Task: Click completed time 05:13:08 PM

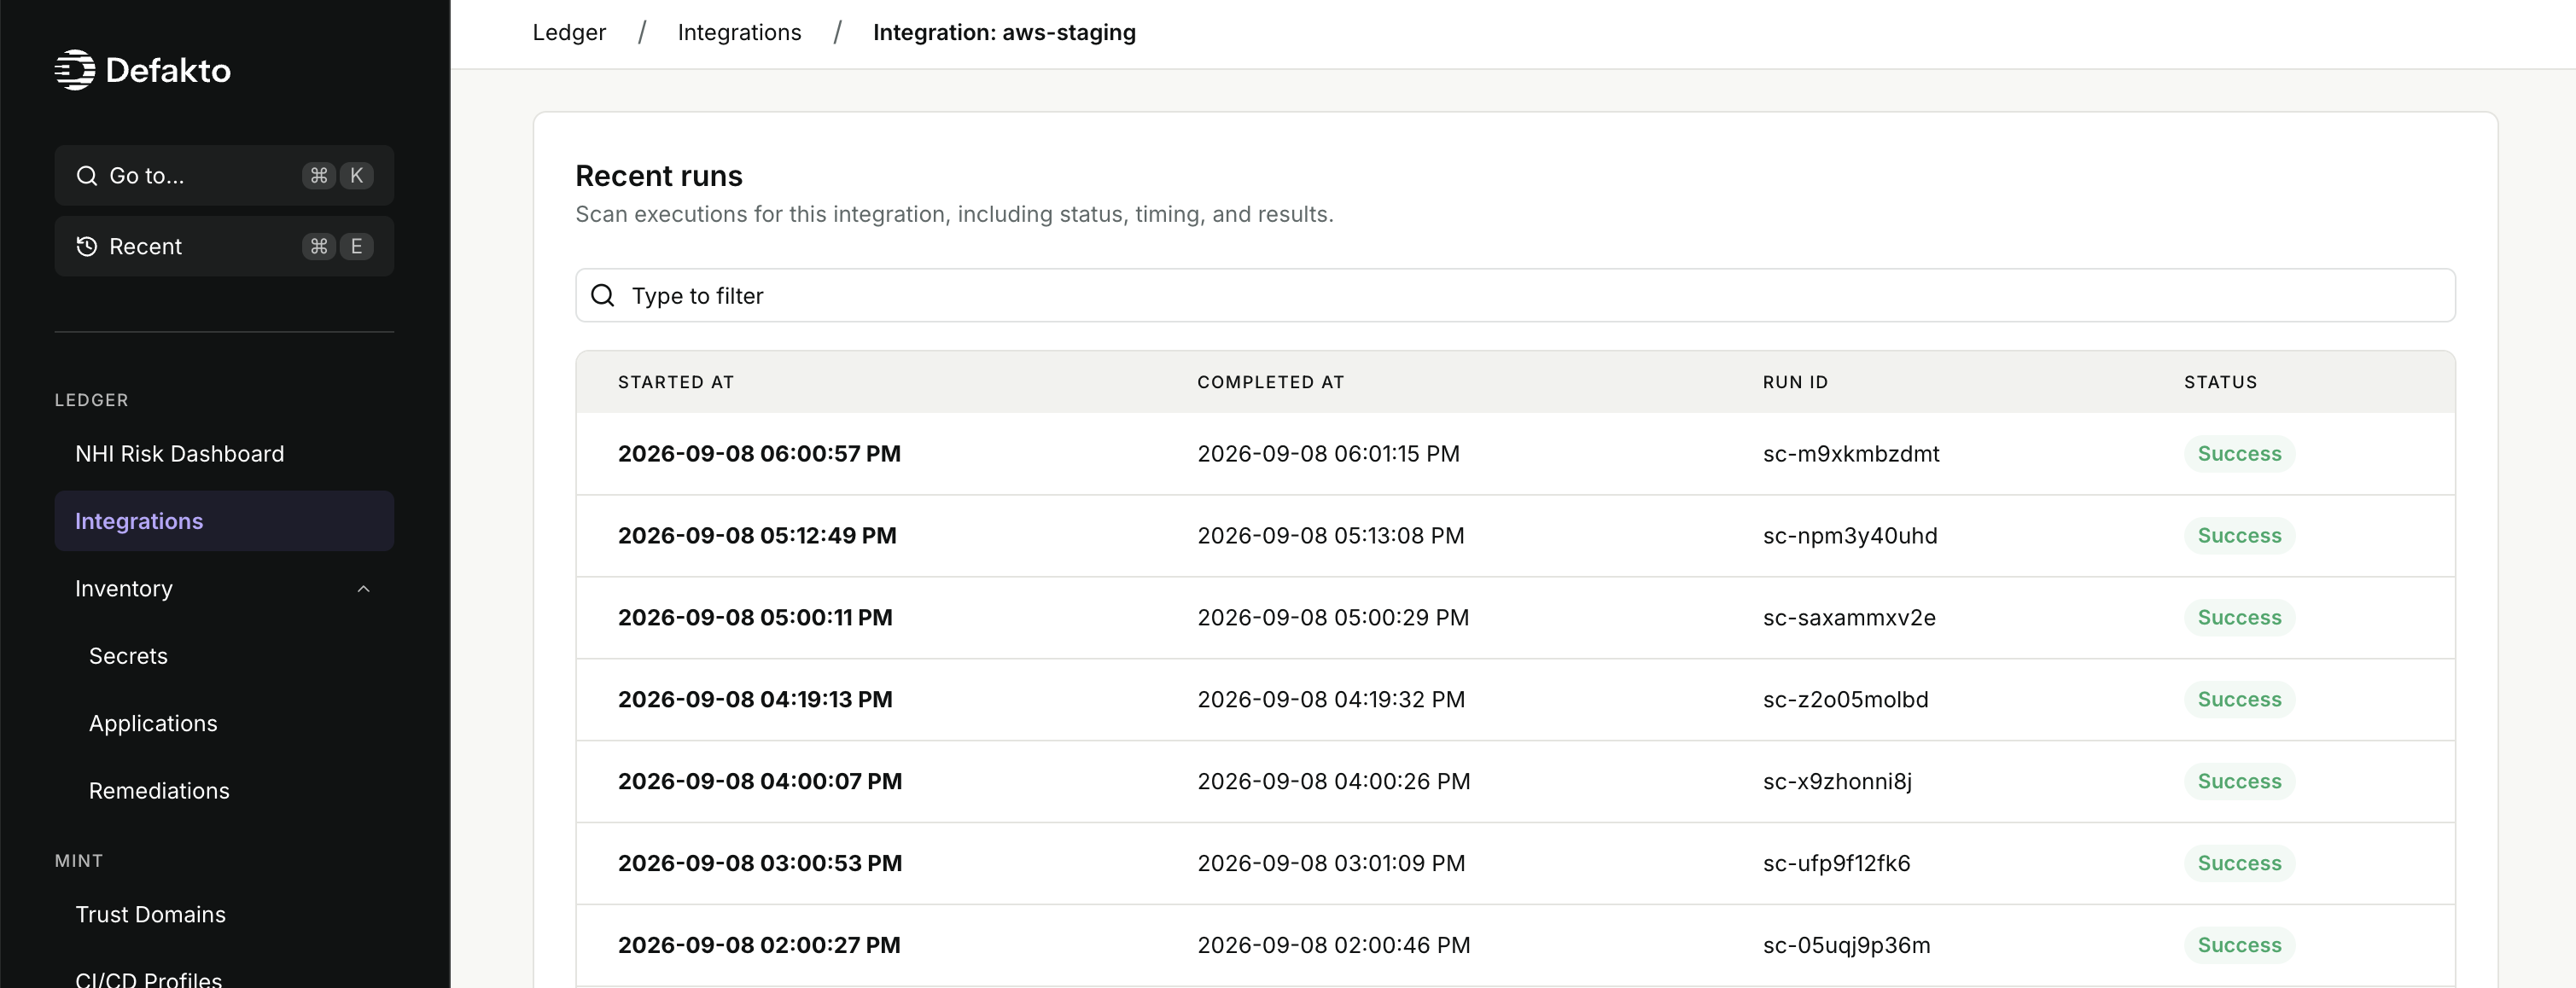Action: pyautogui.click(x=1330, y=536)
